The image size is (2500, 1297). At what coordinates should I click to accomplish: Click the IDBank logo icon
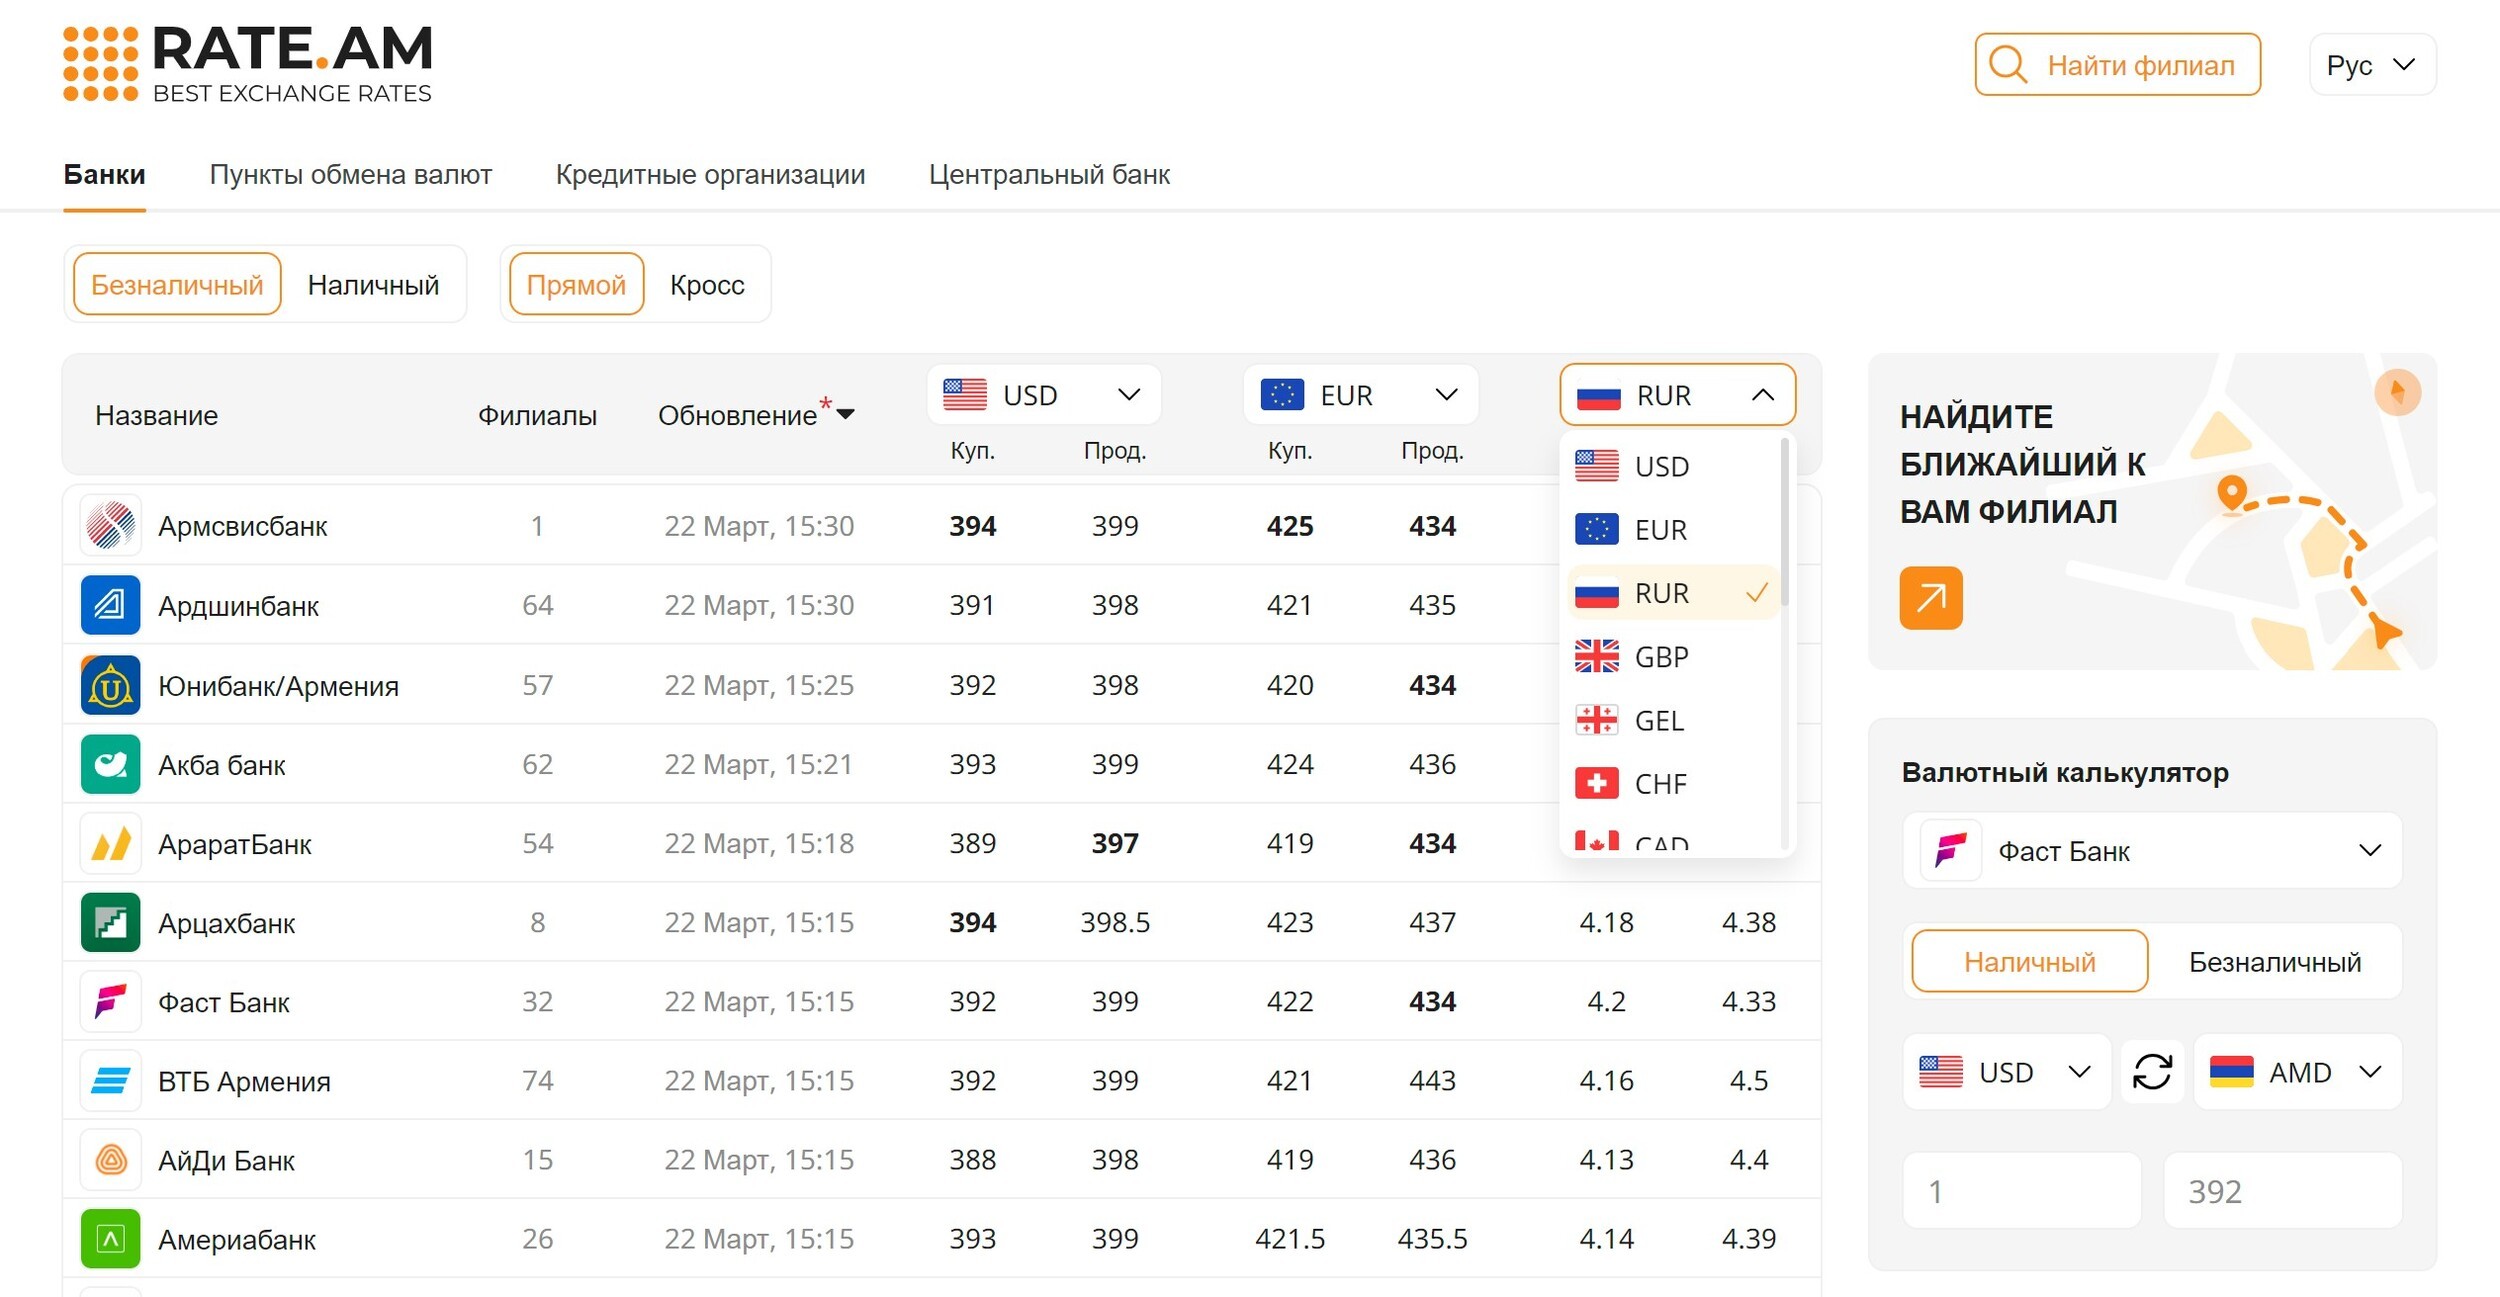point(110,1159)
